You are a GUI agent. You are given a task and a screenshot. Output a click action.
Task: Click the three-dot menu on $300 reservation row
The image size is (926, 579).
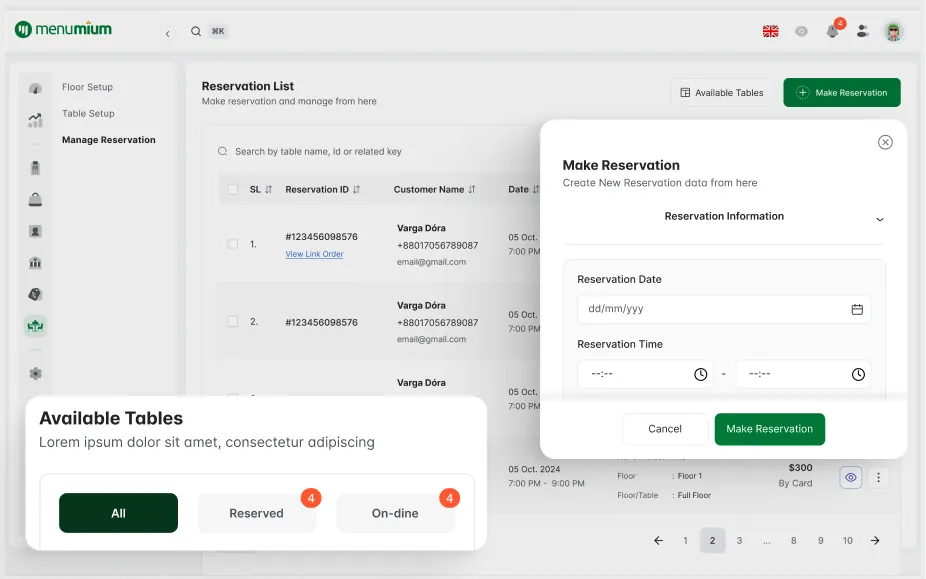point(879,478)
